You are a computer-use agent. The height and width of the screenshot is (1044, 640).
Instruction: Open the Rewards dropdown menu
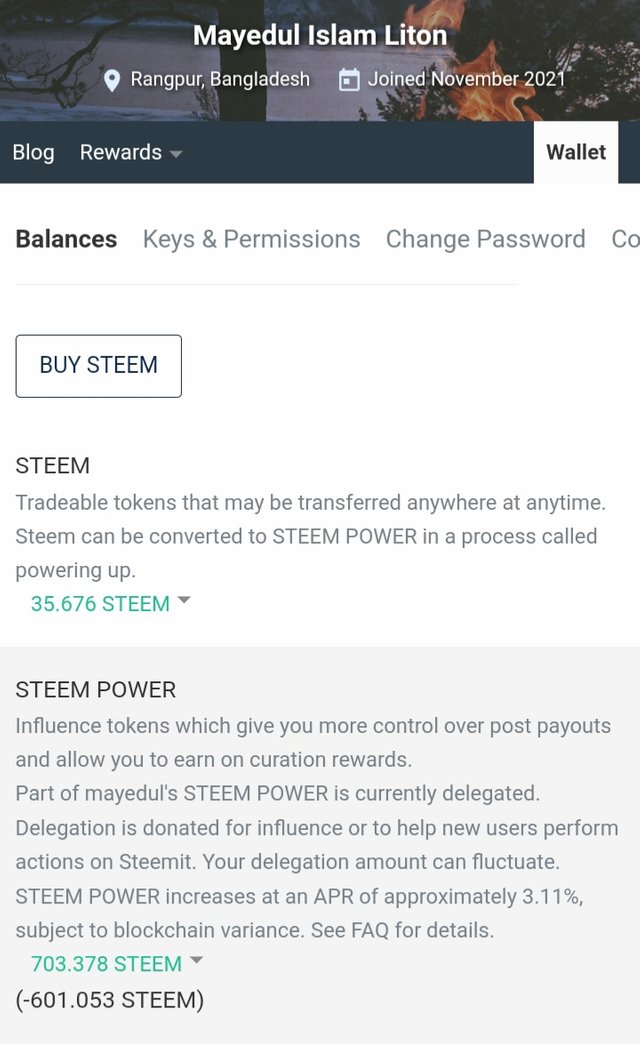coord(131,153)
